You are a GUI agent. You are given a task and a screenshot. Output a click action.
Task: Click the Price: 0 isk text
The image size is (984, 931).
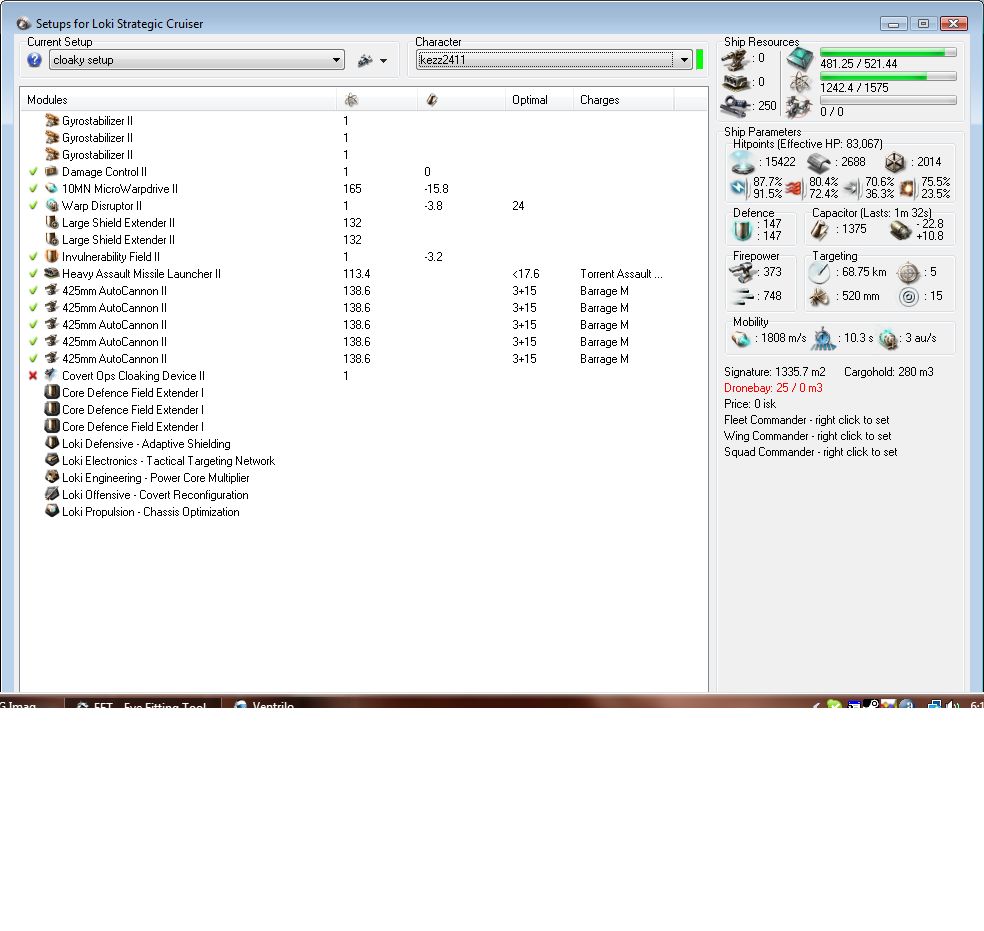pos(750,404)
